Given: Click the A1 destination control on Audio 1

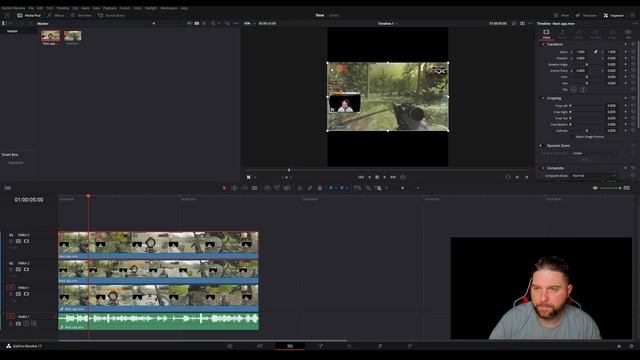Looking at the screenshot, I should point(11,316).
